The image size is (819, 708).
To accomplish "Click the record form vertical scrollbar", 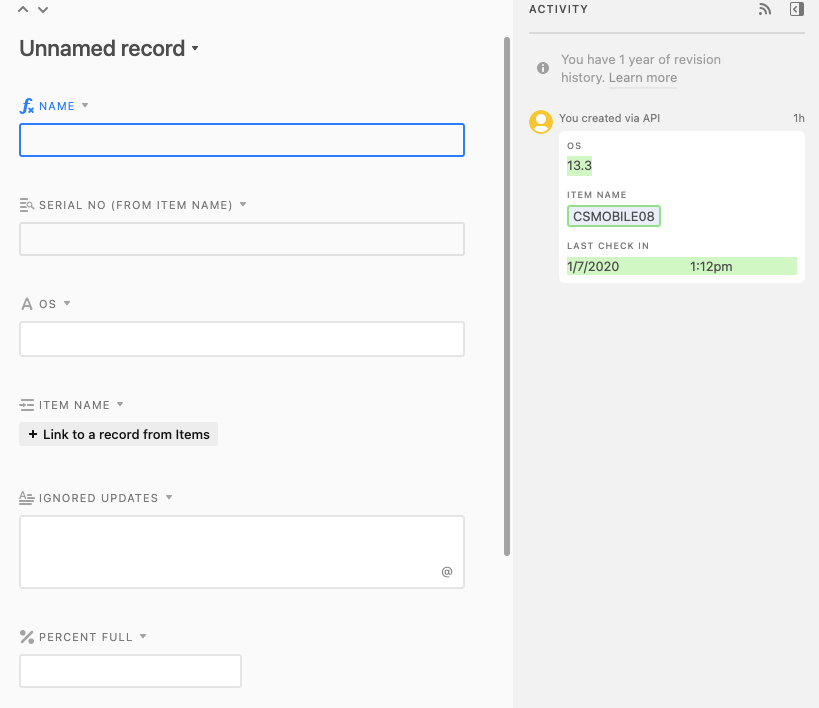I will [507, 296].
